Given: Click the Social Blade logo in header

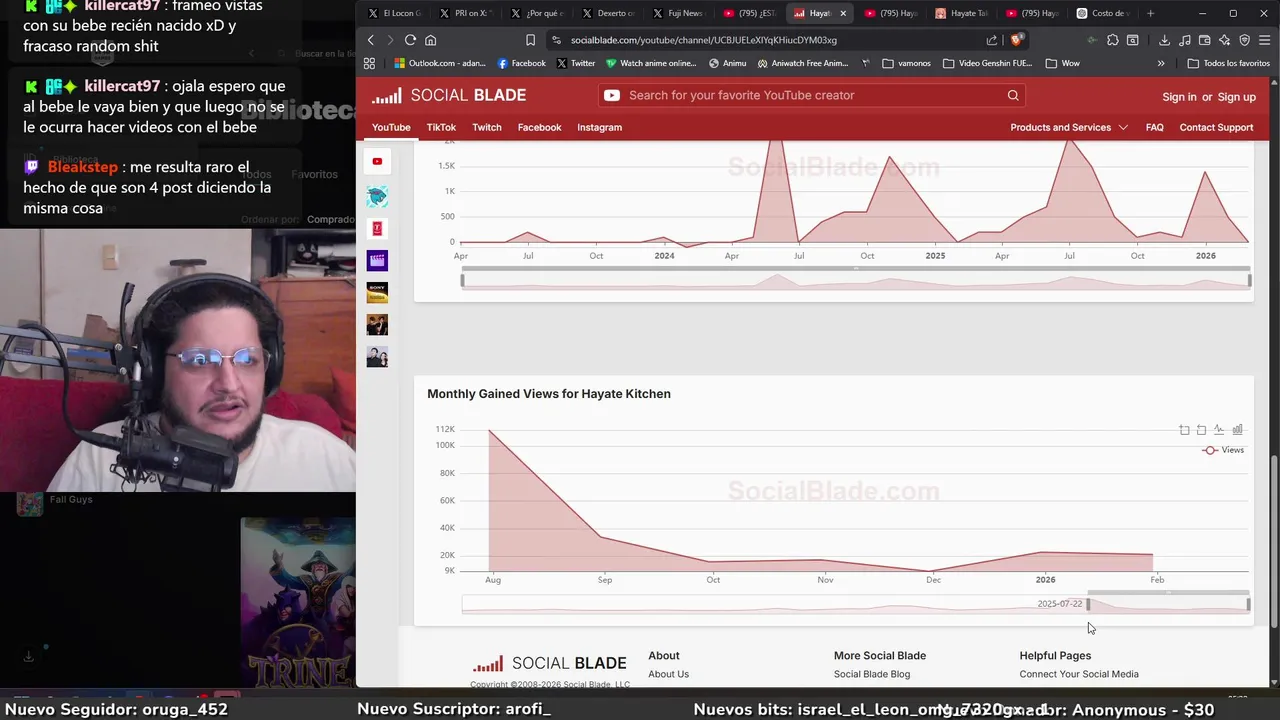Looking at the screenshot, I should pyautogui.click(x=449, y=96).
